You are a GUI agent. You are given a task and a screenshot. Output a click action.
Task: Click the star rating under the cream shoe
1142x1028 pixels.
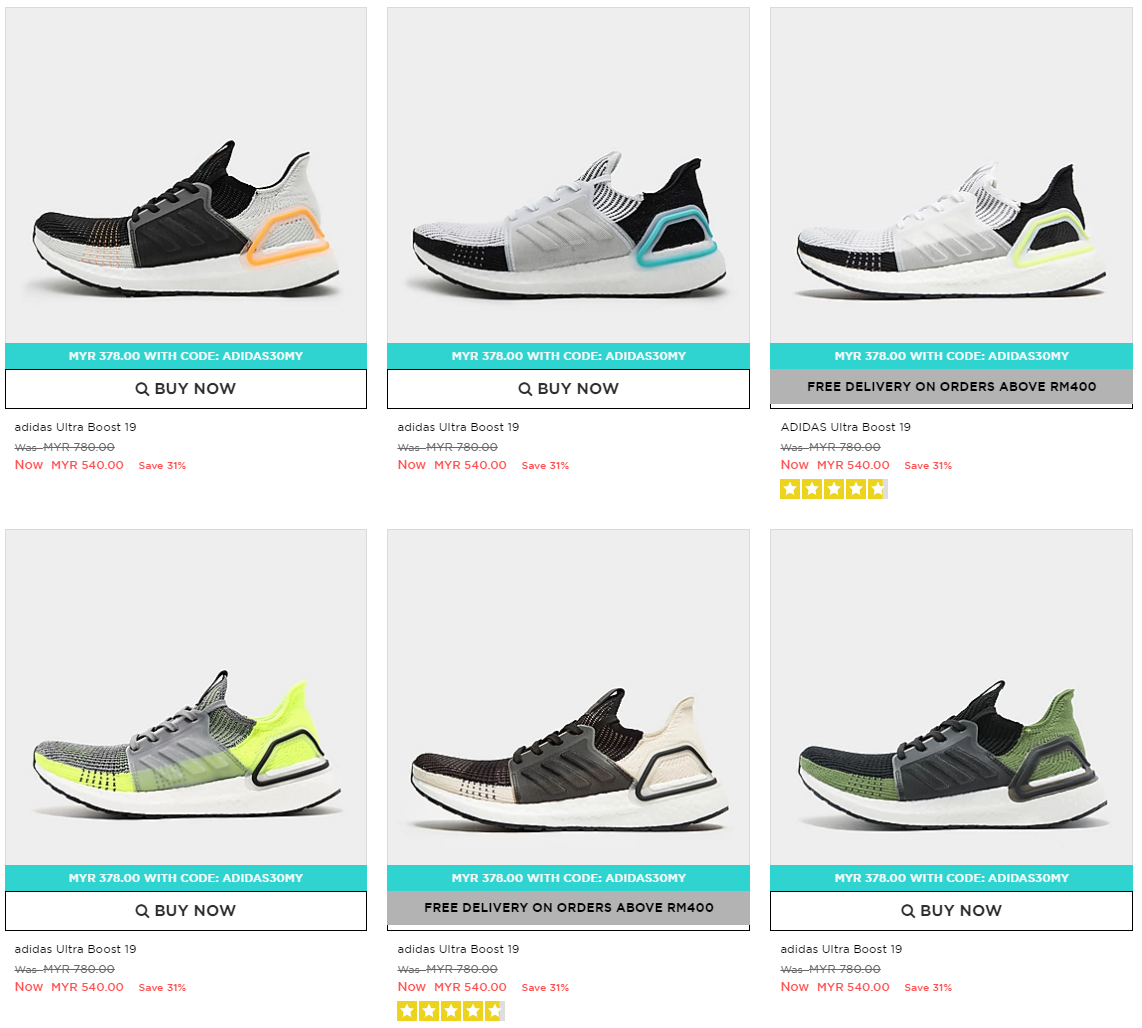pyautogui.click(x=451, y=1011)
